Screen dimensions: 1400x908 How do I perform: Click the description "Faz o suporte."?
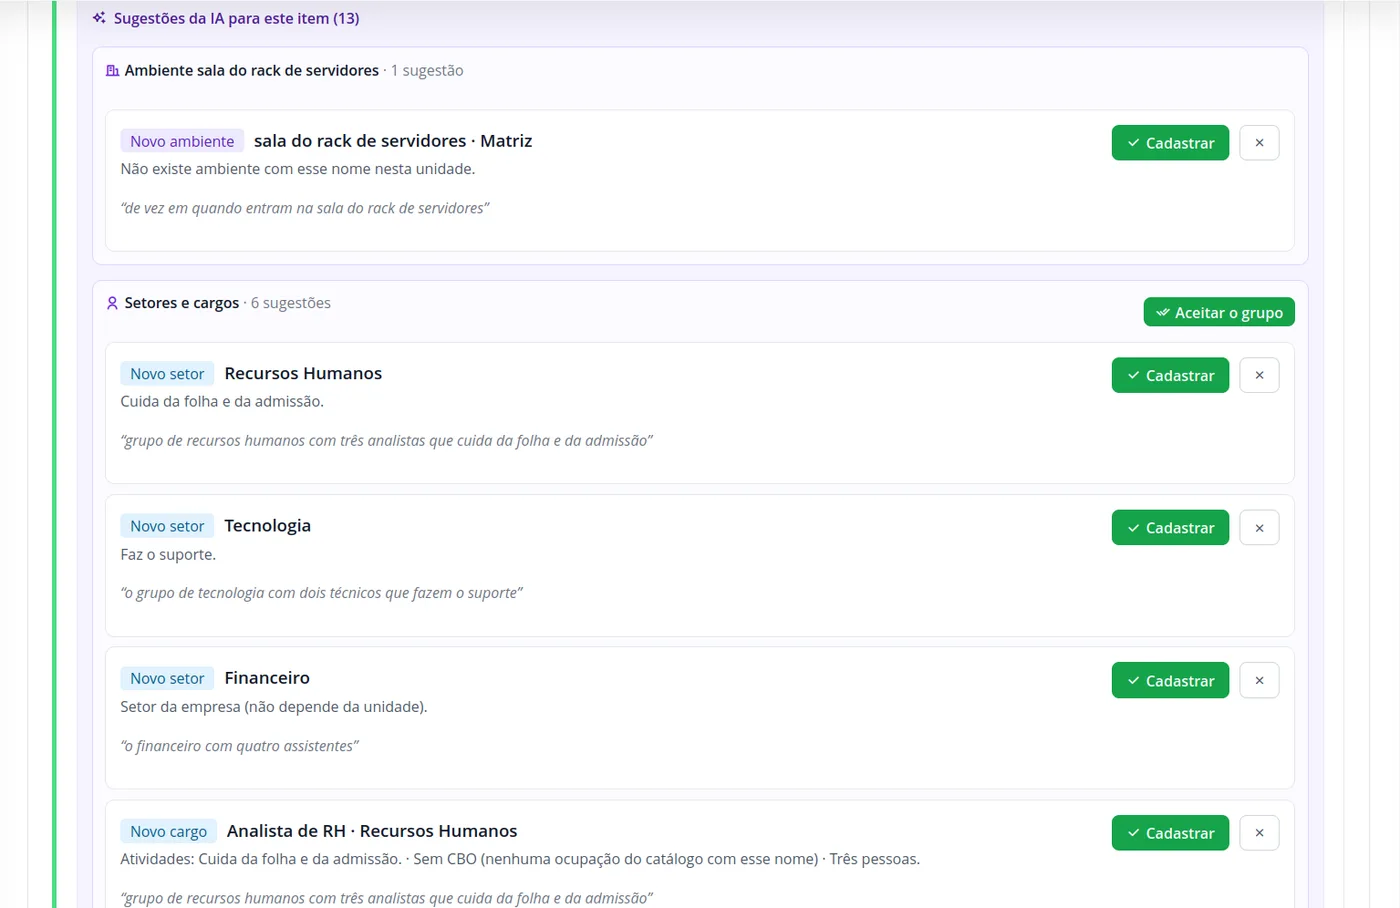coord(168,554)
